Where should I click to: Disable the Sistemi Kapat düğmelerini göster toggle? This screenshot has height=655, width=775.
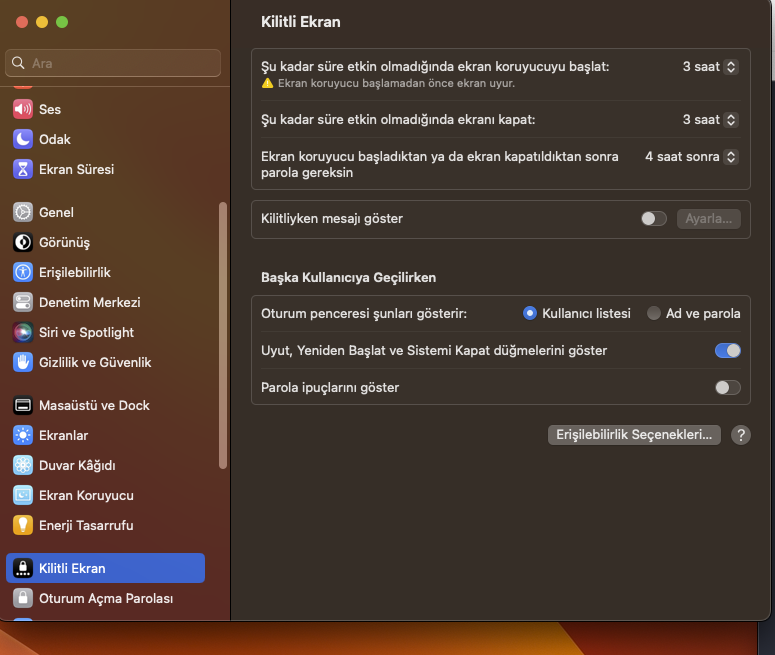coord(727,350)
